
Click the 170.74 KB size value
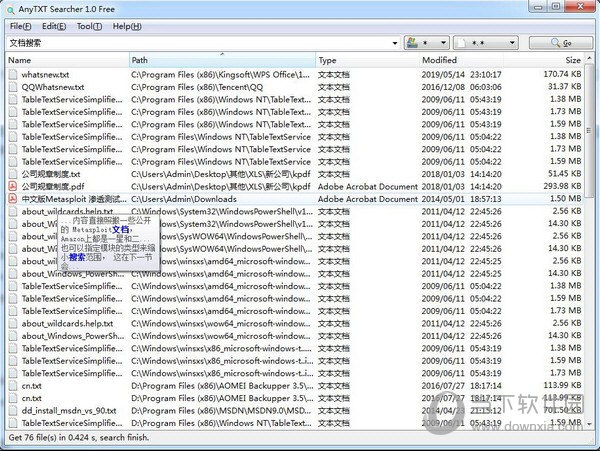click(562, 74)
